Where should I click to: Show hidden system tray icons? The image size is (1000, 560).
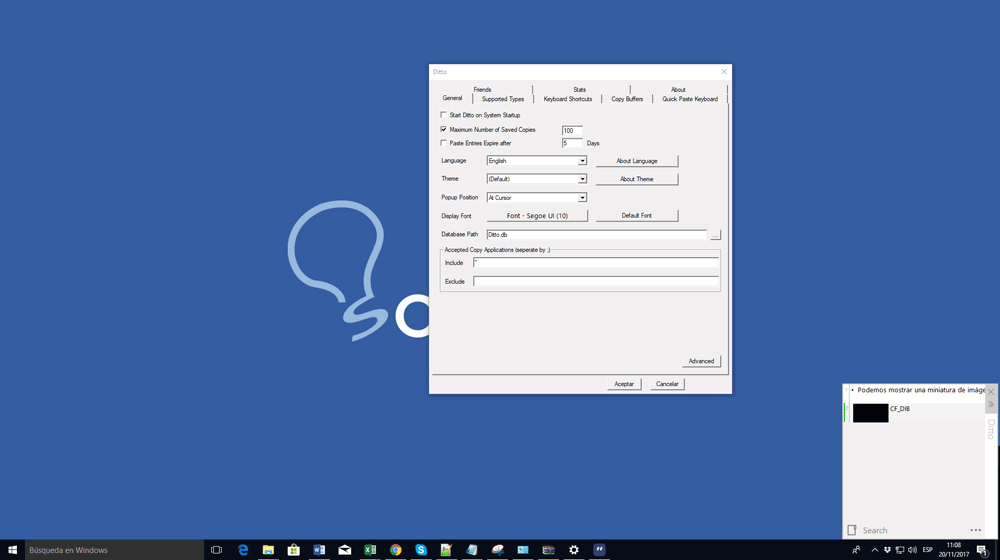pyautogui.click(x=874, y=550)
